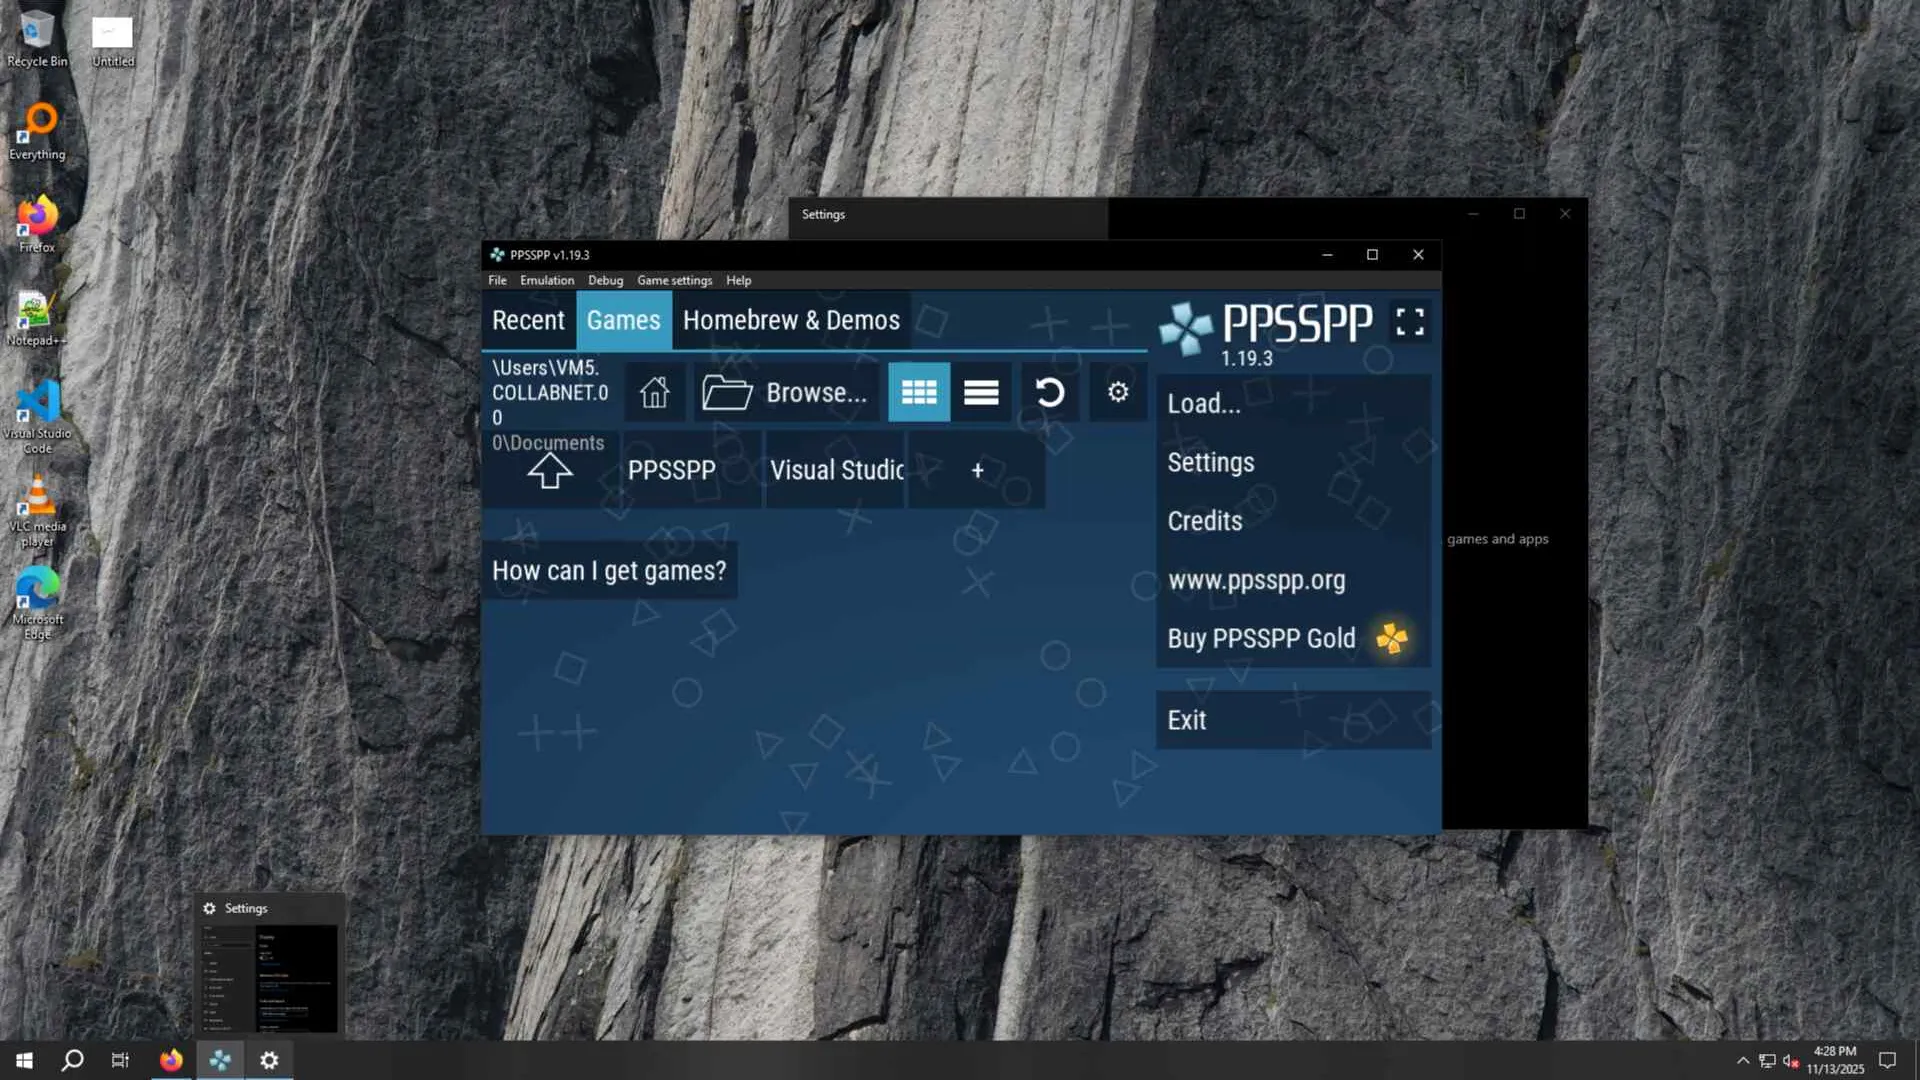
Task: Open game browser settings gear
Action: tap(1118, 393)
